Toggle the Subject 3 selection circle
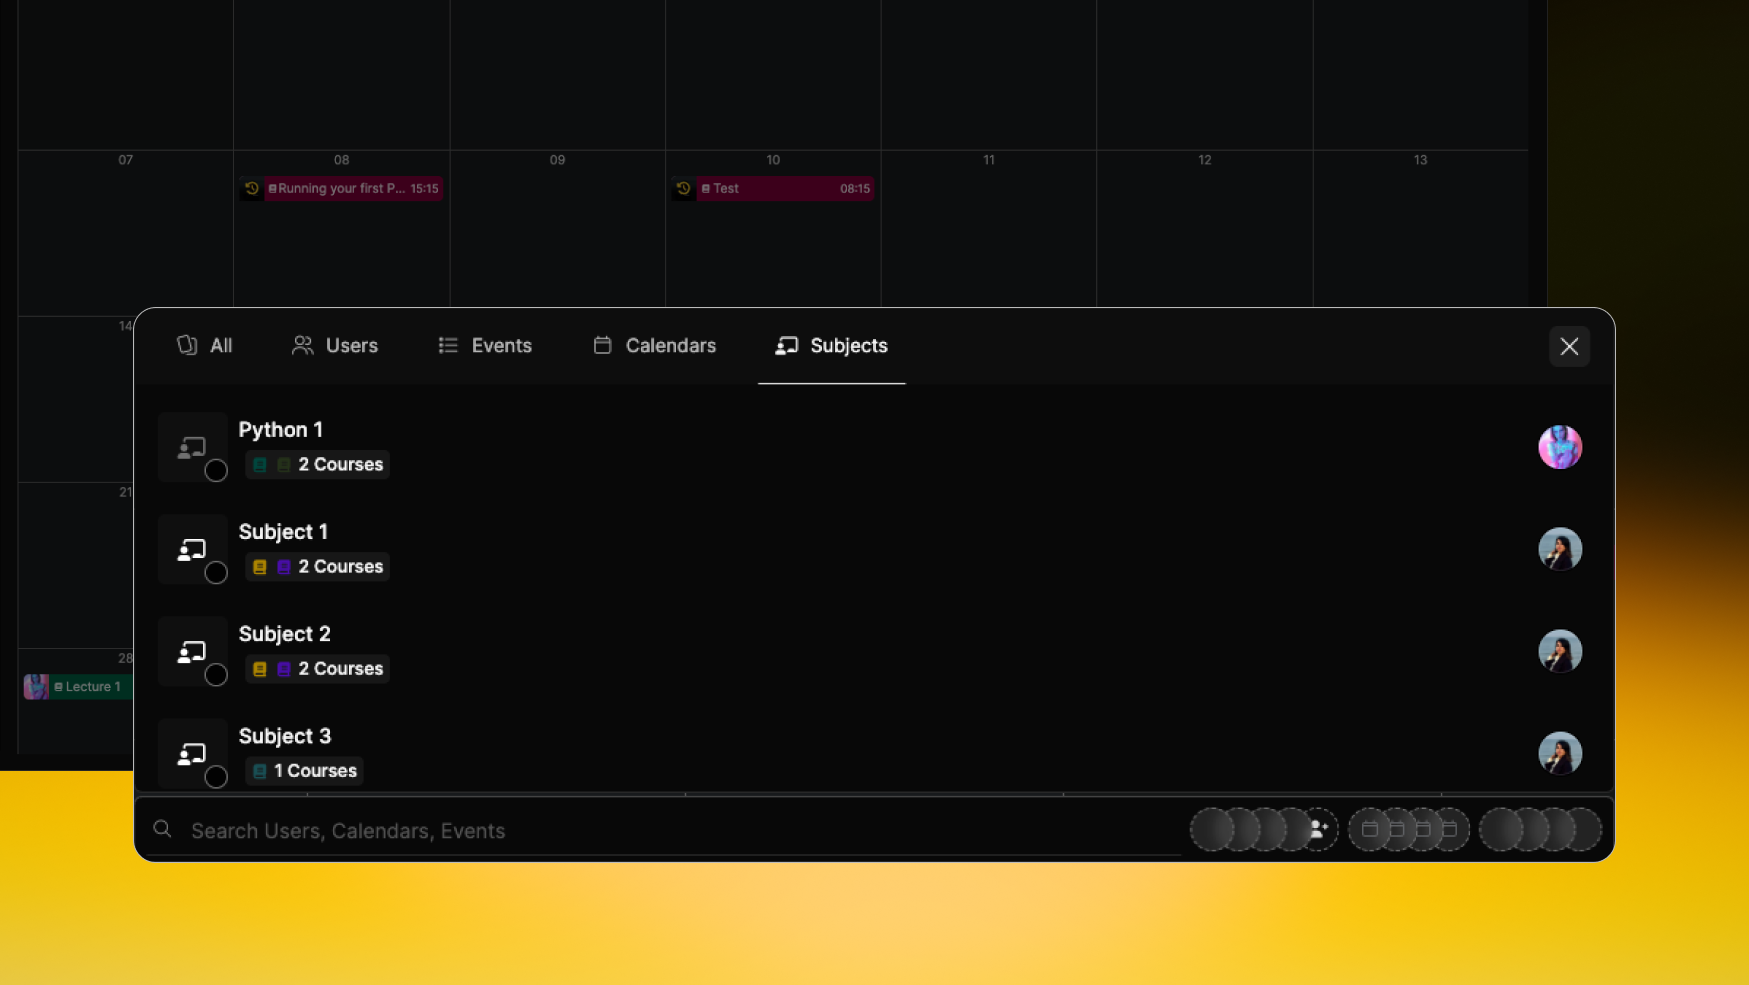The width and height of the screenshot is (1749, 985). [216, 777]
